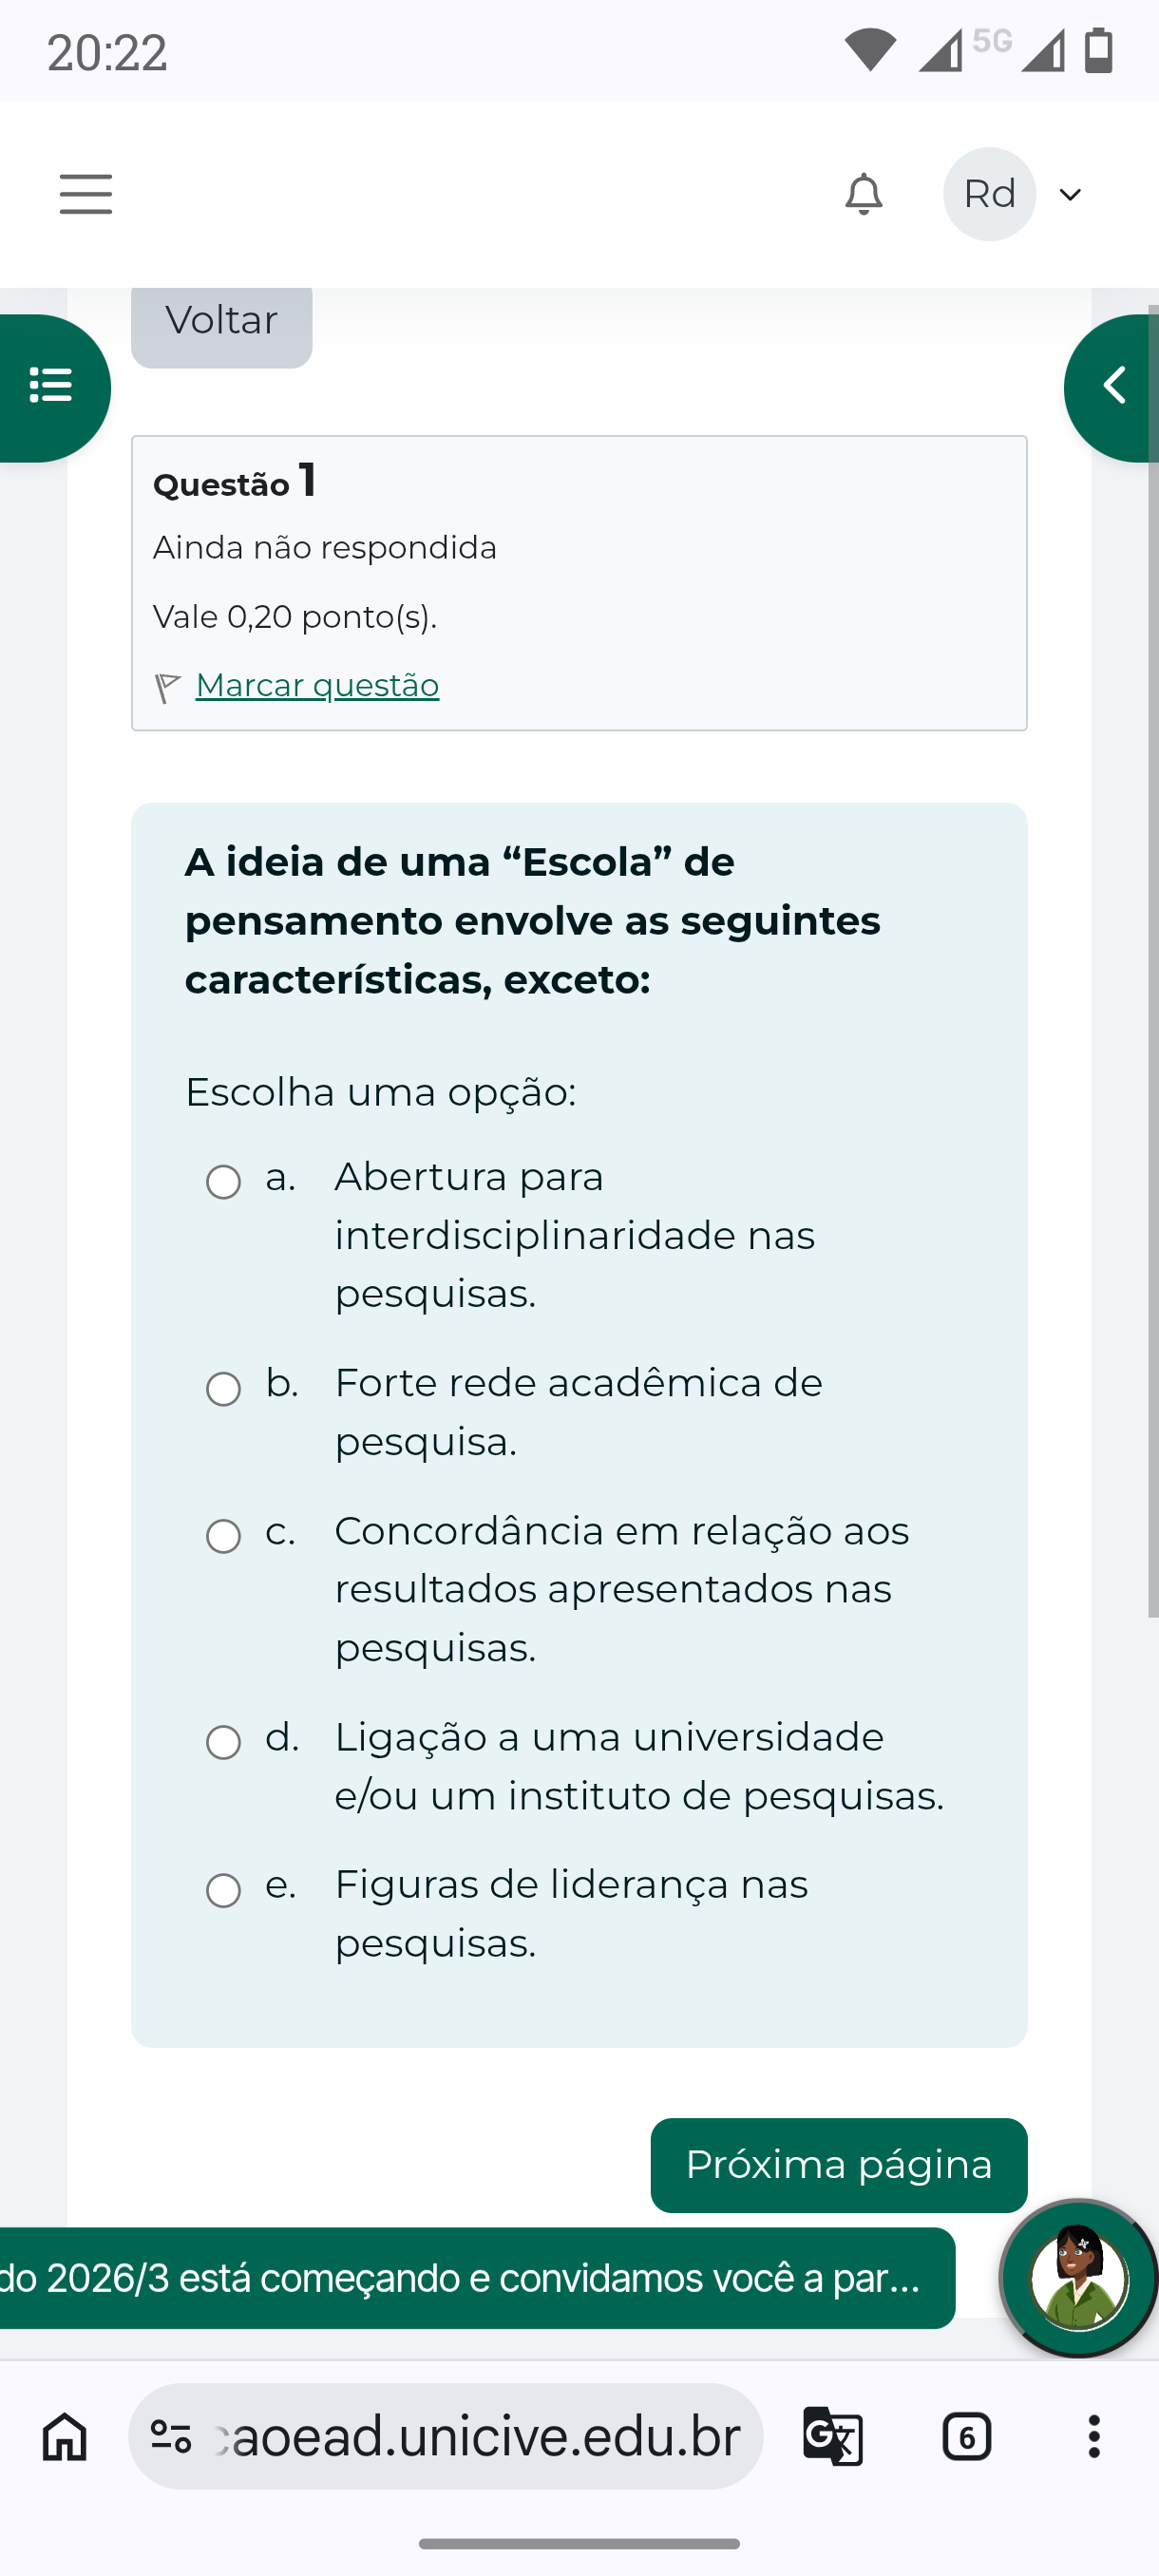
Task: Open browser three-dot overflow menu
Action: pos(1094,2436)
